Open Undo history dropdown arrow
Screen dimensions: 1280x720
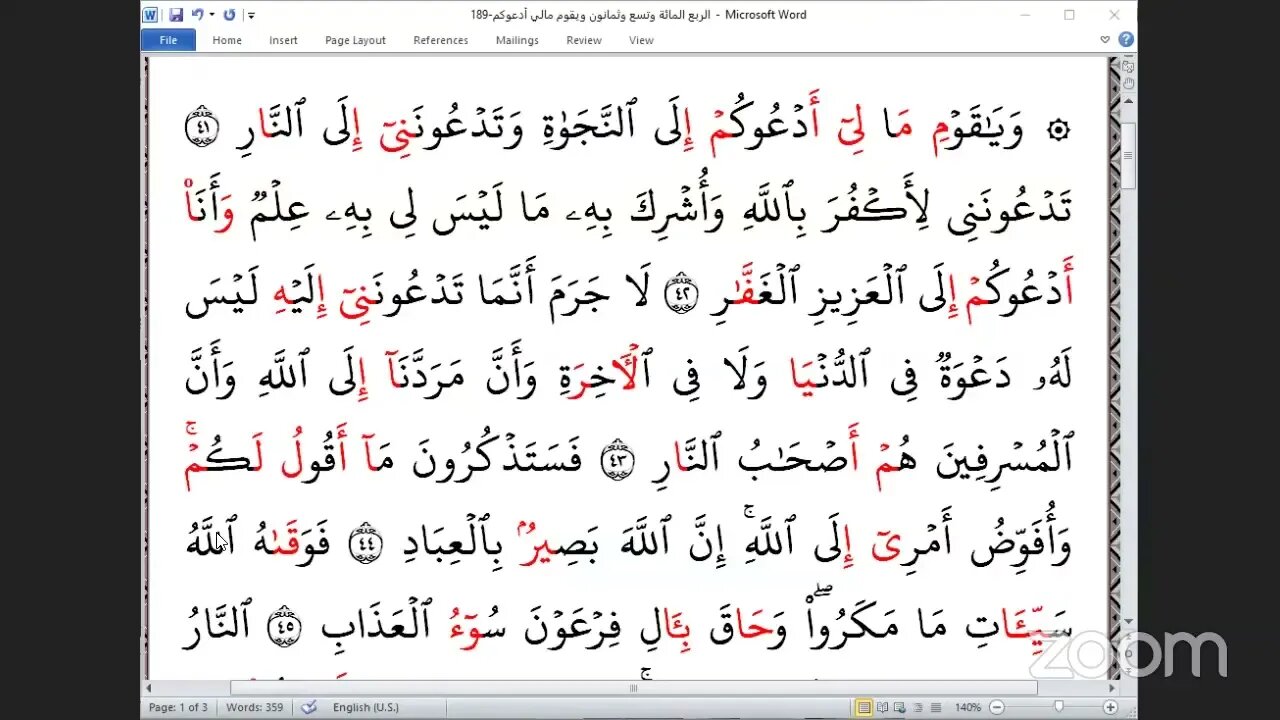point(210,15)
